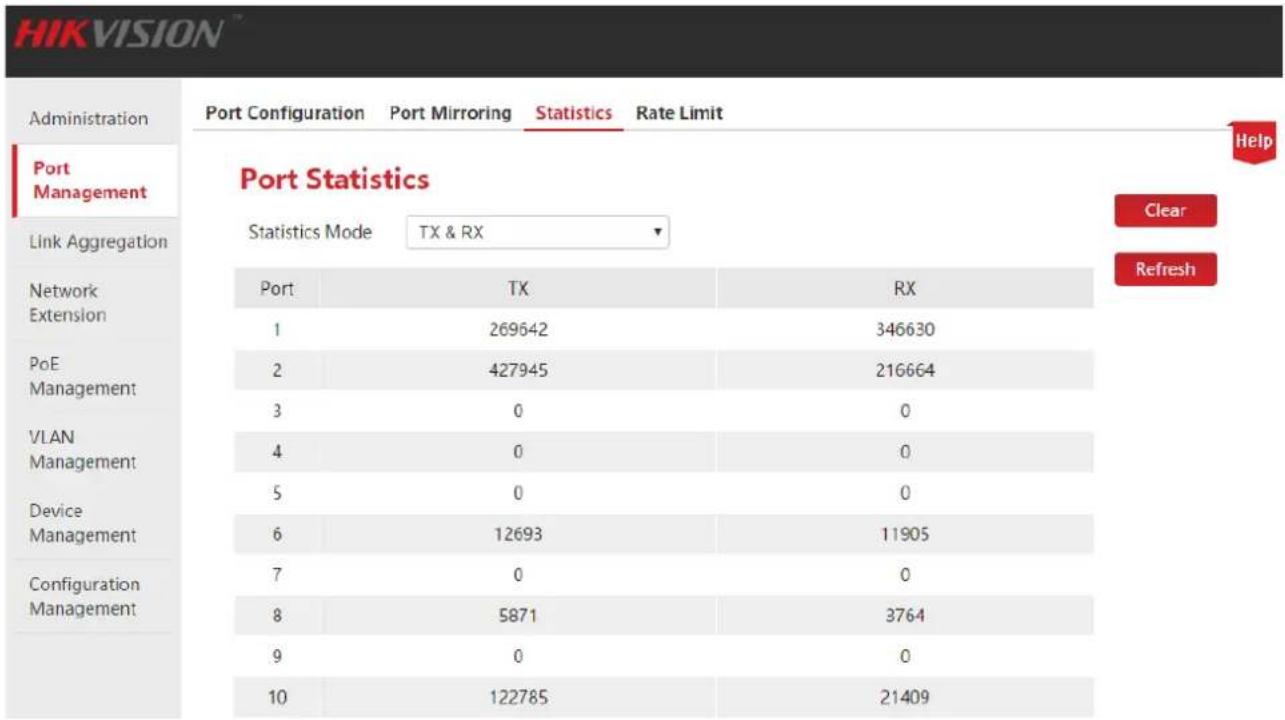Screen dimensions: 1285x720
Task: Click the RX column header
Action: click(x=904, y=289)
